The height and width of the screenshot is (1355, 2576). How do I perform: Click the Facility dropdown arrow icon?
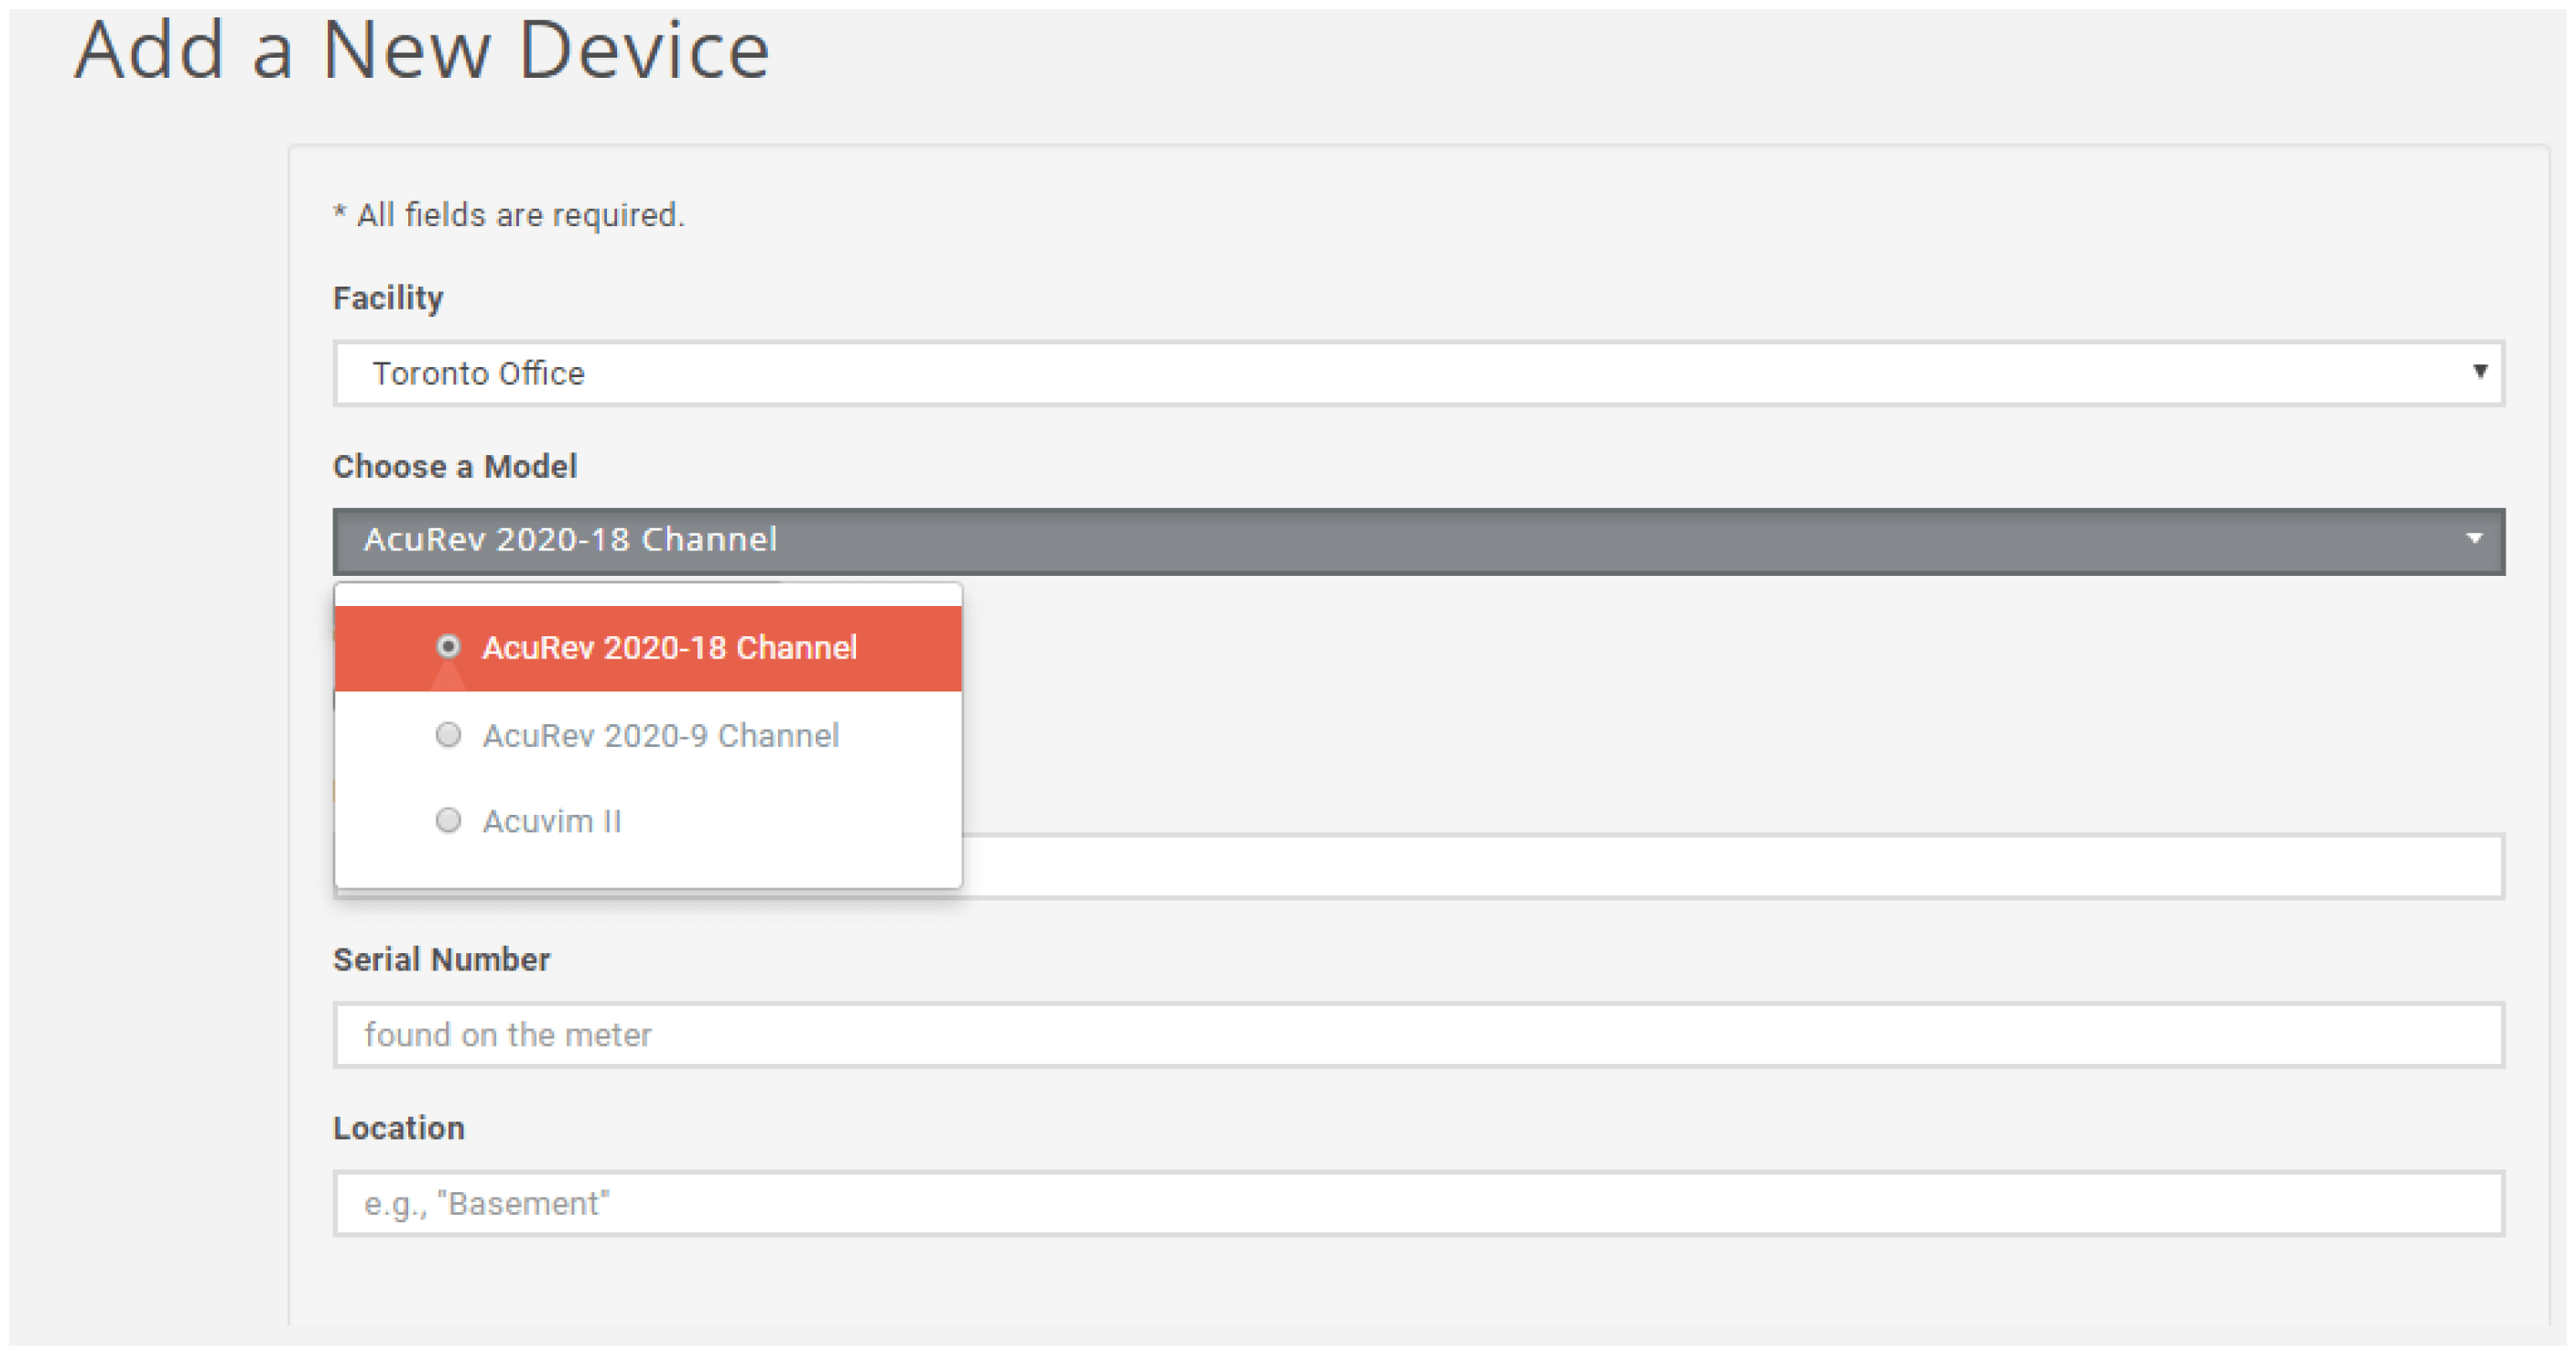[2479, 372]
